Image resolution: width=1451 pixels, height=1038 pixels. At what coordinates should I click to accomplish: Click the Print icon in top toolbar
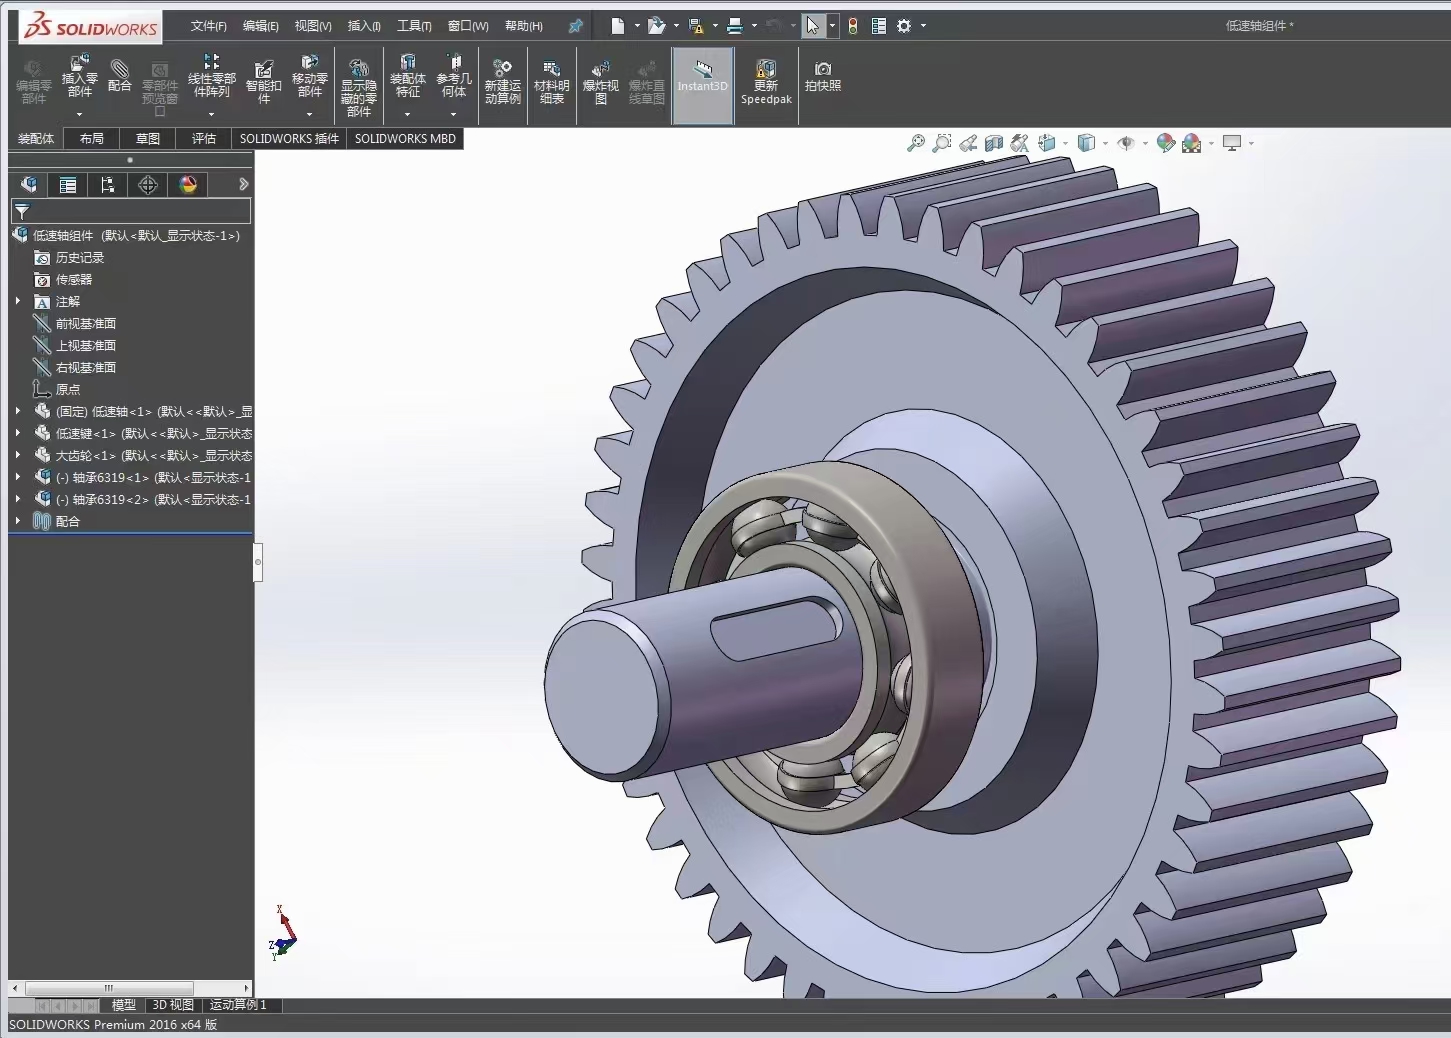[x=735, y=26]
